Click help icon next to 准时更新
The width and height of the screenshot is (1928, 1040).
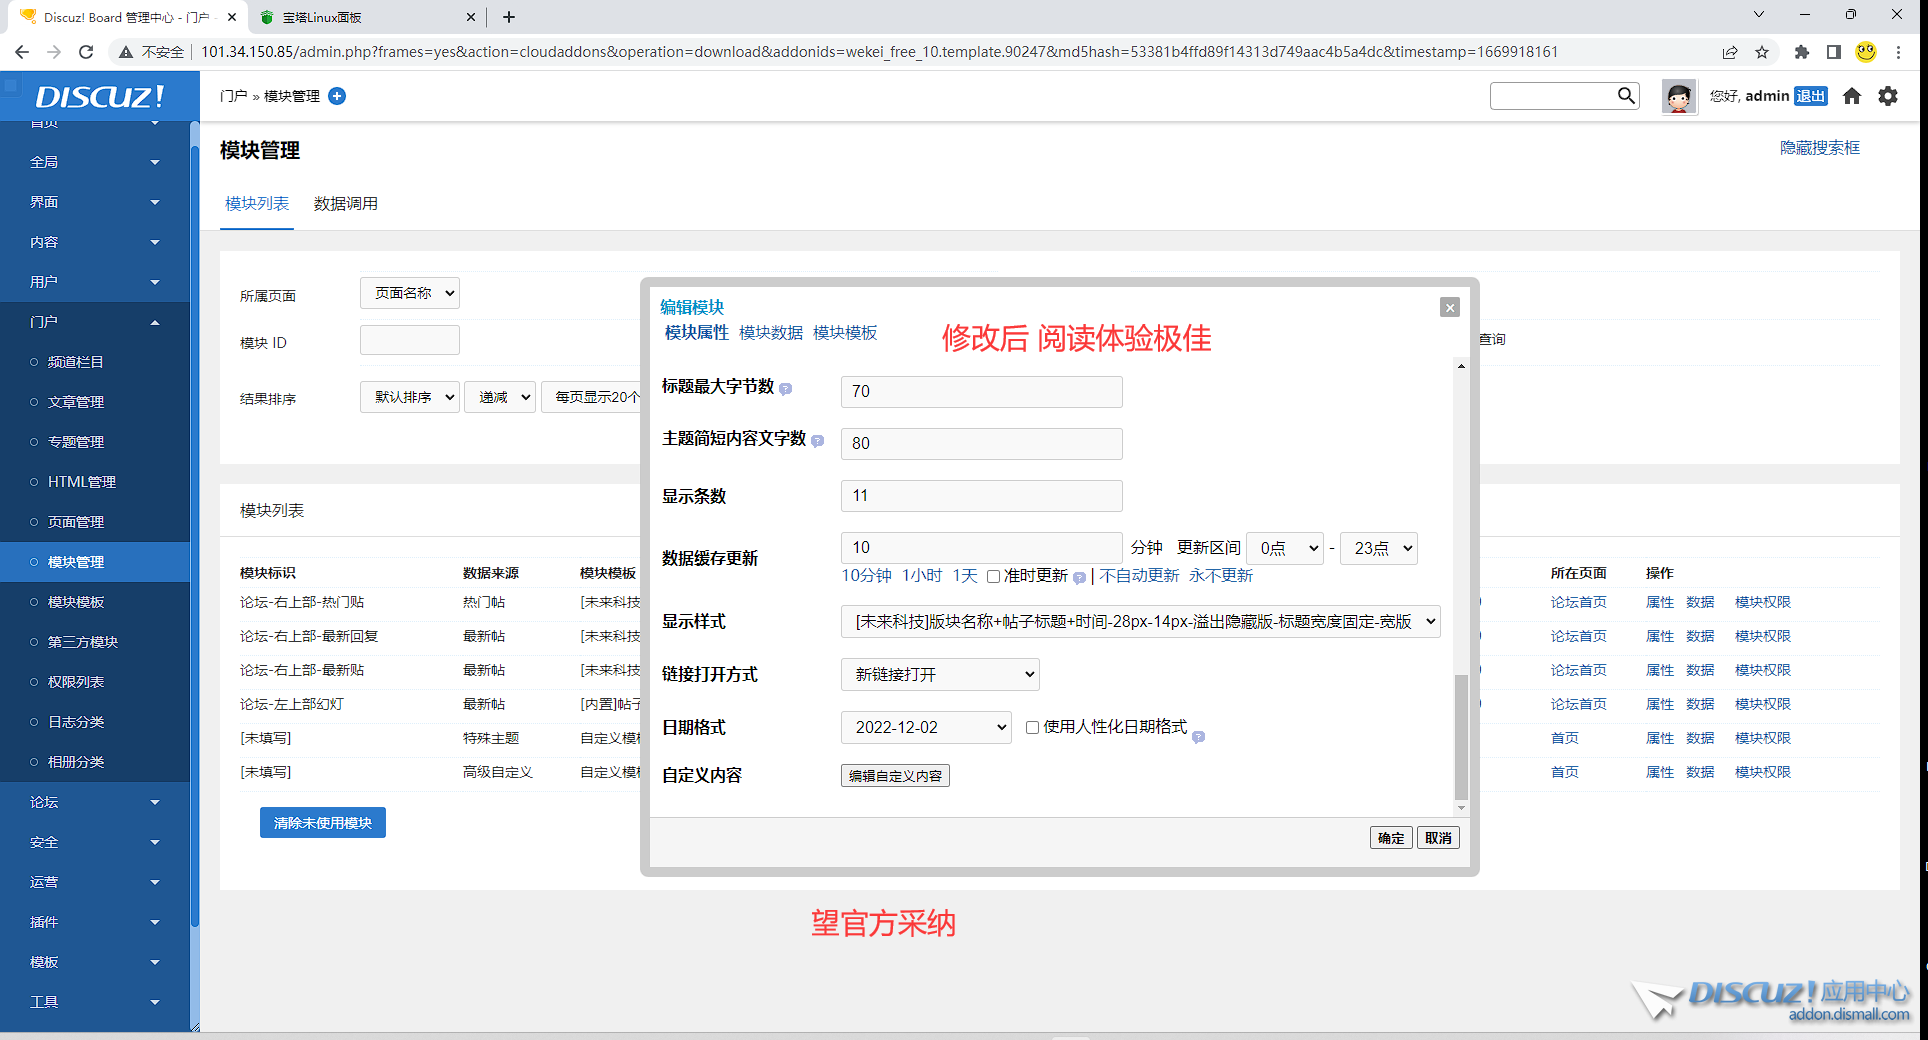click(x=1079, y=577)
